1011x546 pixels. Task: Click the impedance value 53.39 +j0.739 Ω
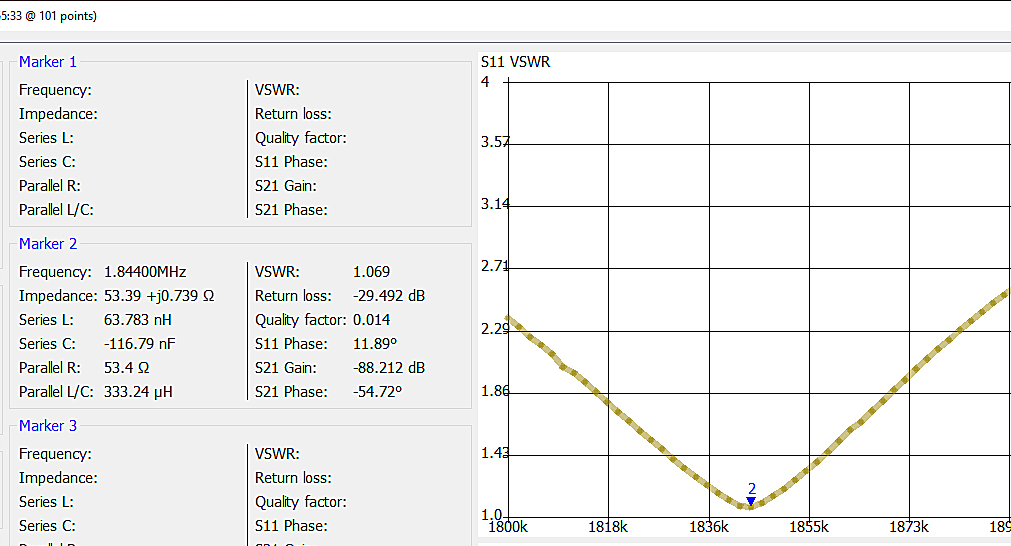point(160,296)
